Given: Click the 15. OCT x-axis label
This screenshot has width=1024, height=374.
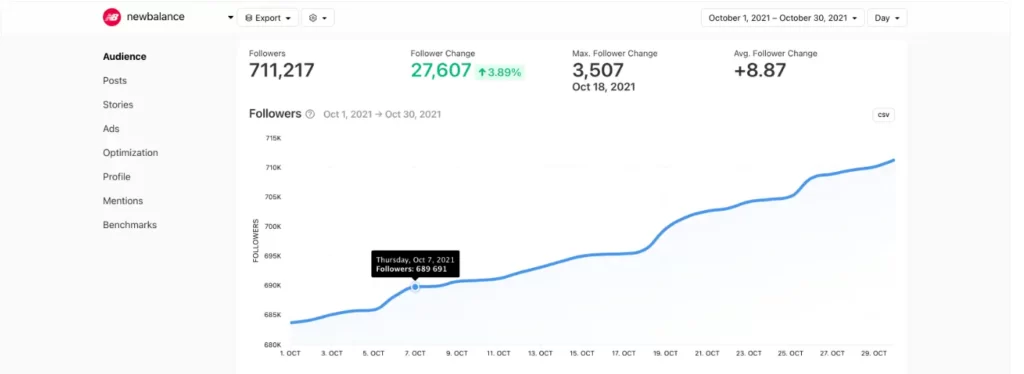Looking at the screenshot, I should 582,353.
